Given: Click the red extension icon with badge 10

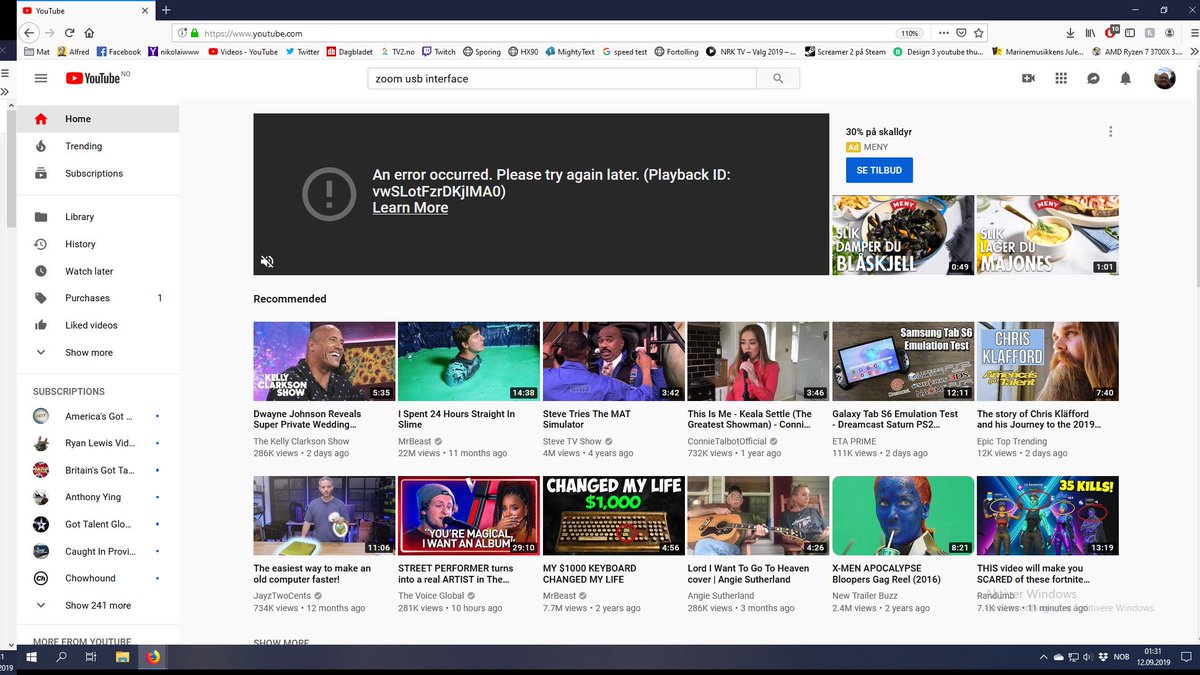Looking at the screenshot, I should coord(1111,33).
